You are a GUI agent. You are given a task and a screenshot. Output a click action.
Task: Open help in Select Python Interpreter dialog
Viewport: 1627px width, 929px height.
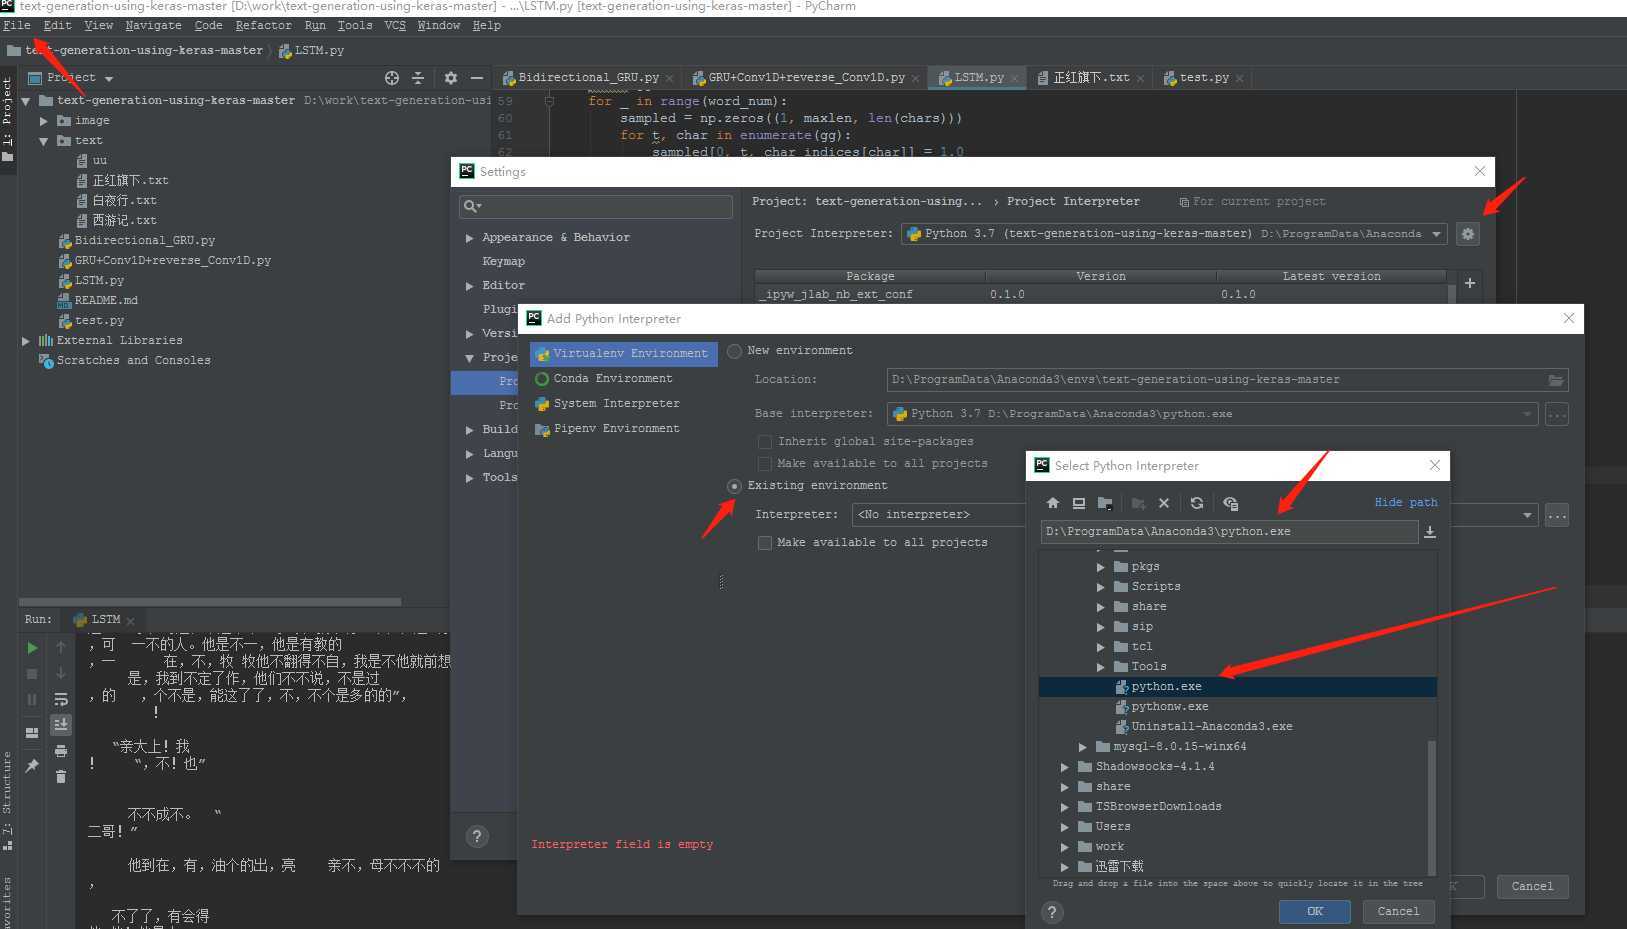point(1052,912)
